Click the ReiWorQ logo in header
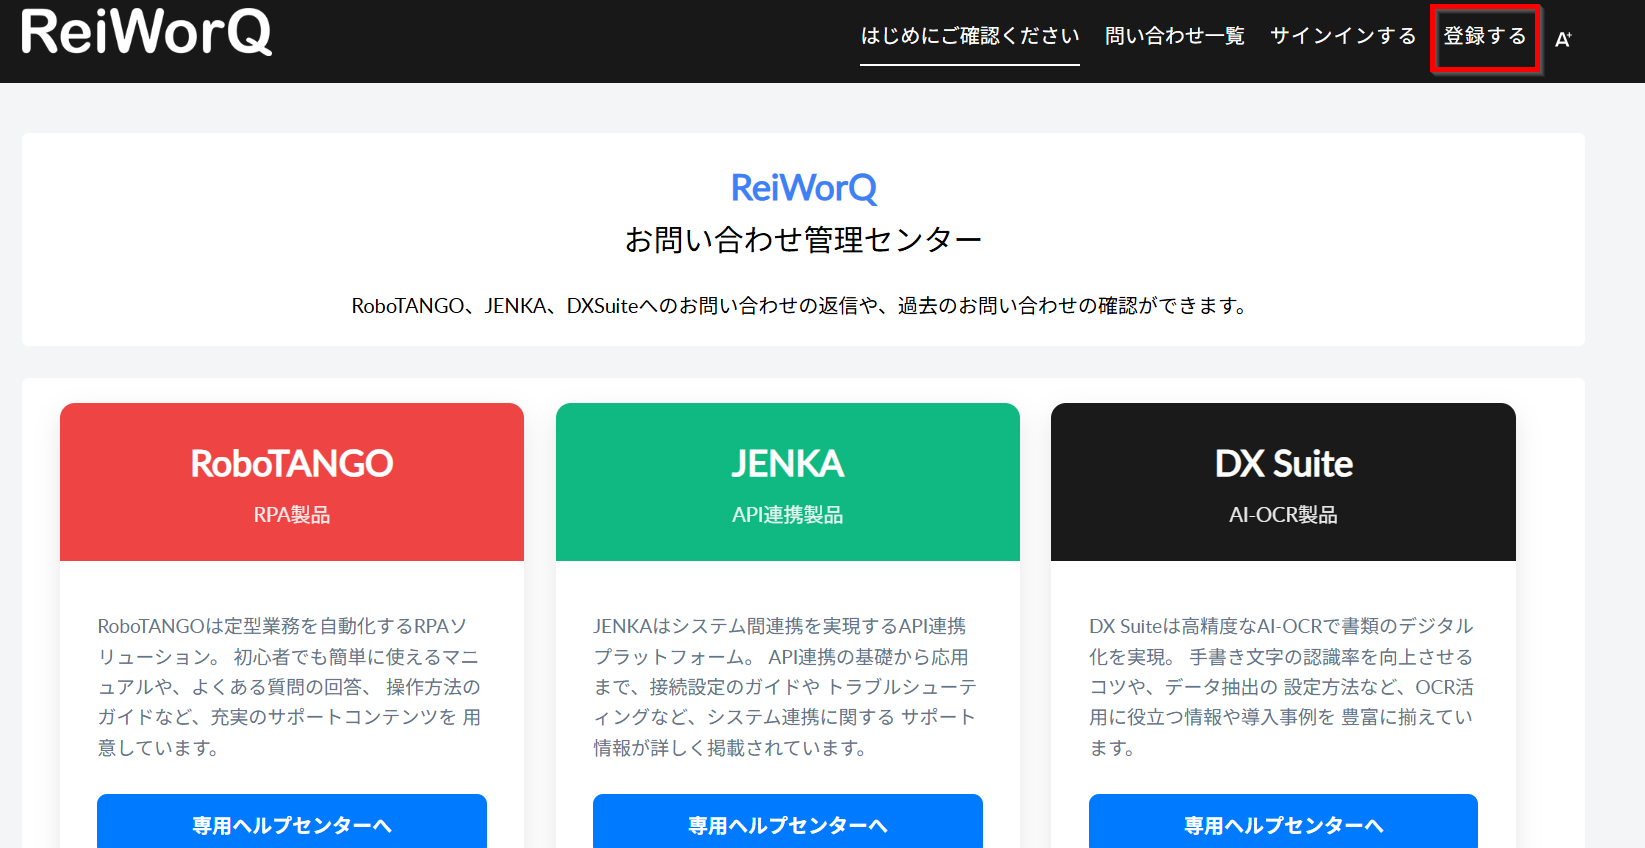 (x=146, y=32)
